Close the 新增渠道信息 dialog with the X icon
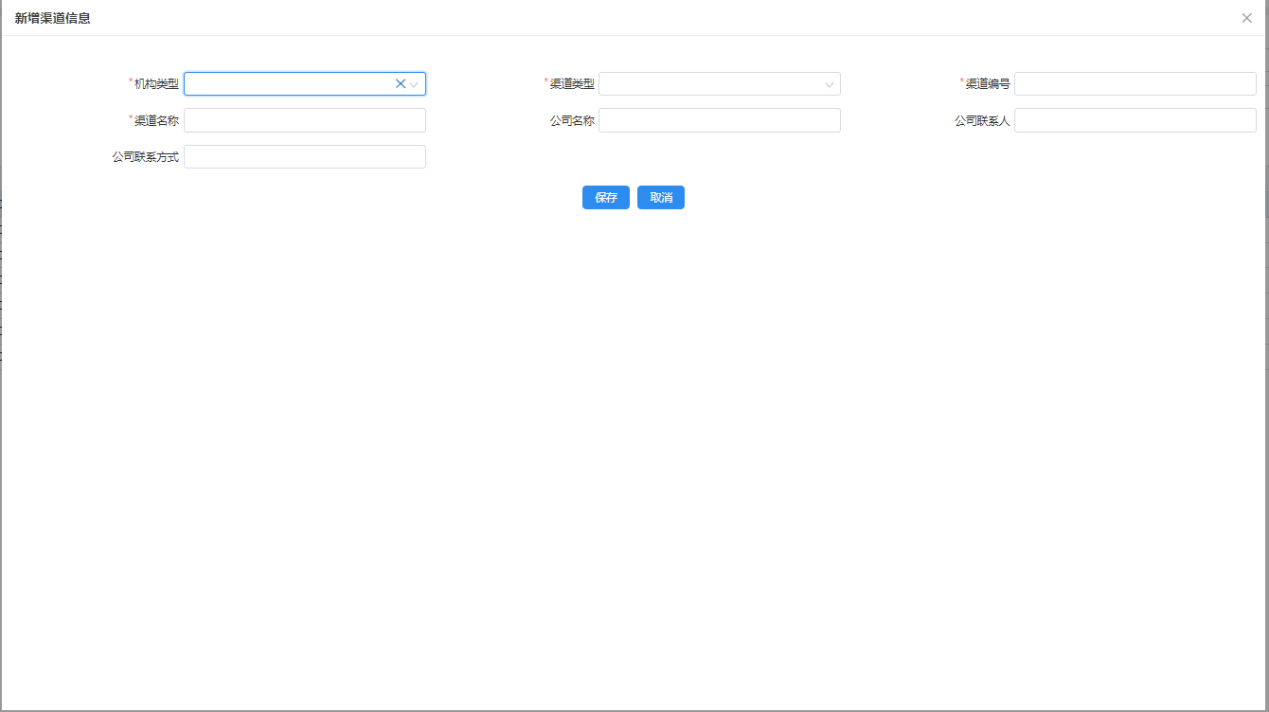Image resolution: width=1269 pixels, height=712 pixels. pos(1246,18)
